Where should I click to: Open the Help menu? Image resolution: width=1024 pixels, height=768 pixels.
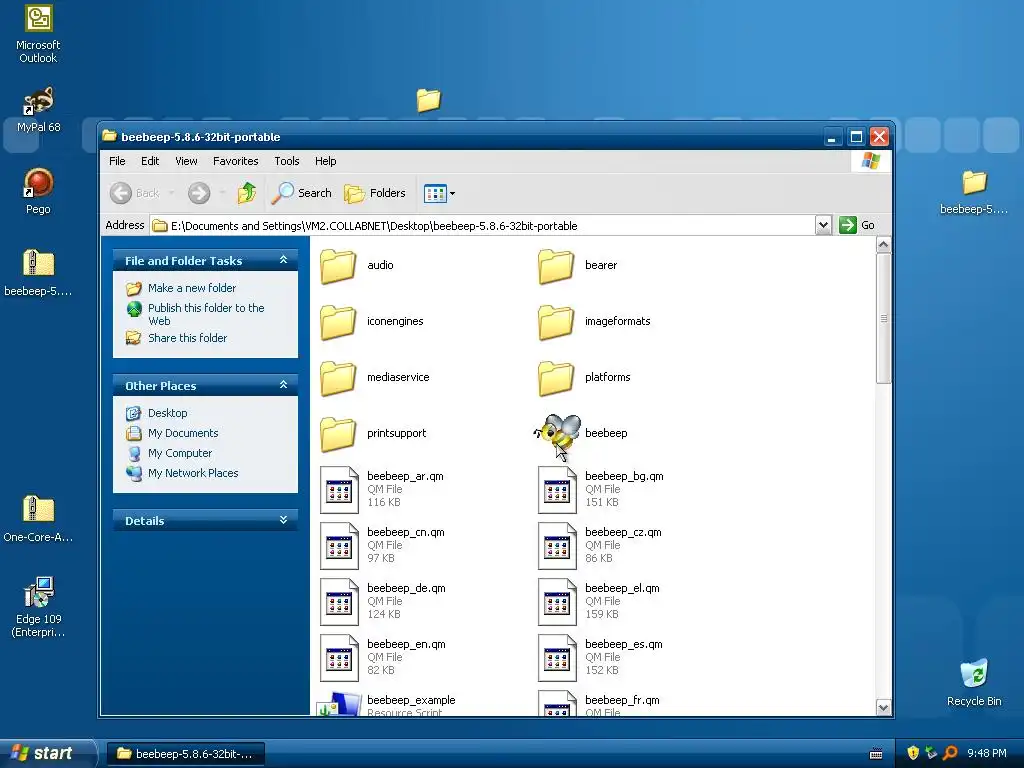coord(325,161)
